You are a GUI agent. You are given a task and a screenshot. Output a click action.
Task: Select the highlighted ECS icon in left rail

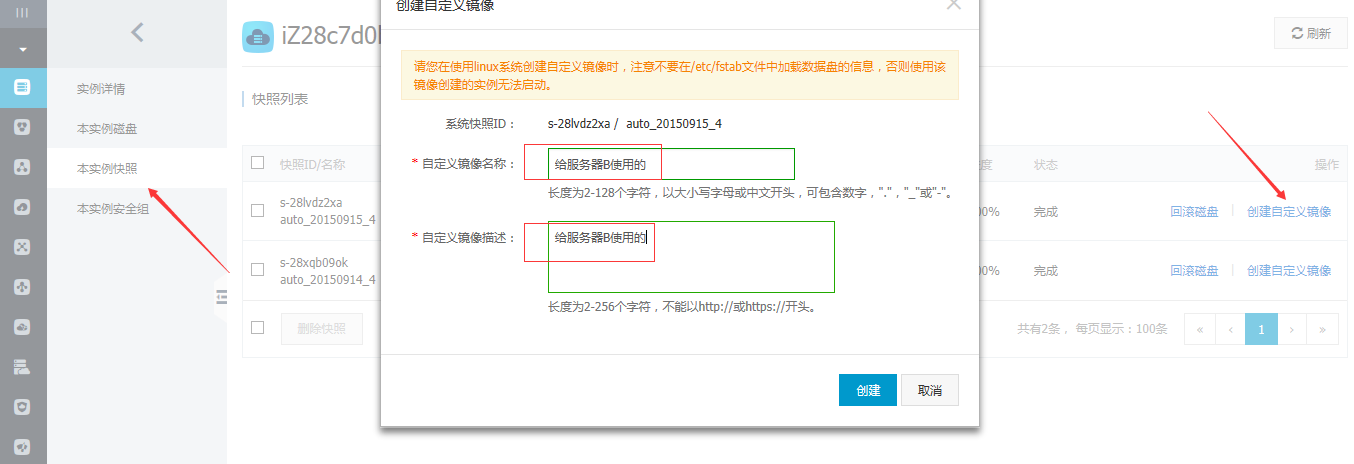[x=22, y=87]
